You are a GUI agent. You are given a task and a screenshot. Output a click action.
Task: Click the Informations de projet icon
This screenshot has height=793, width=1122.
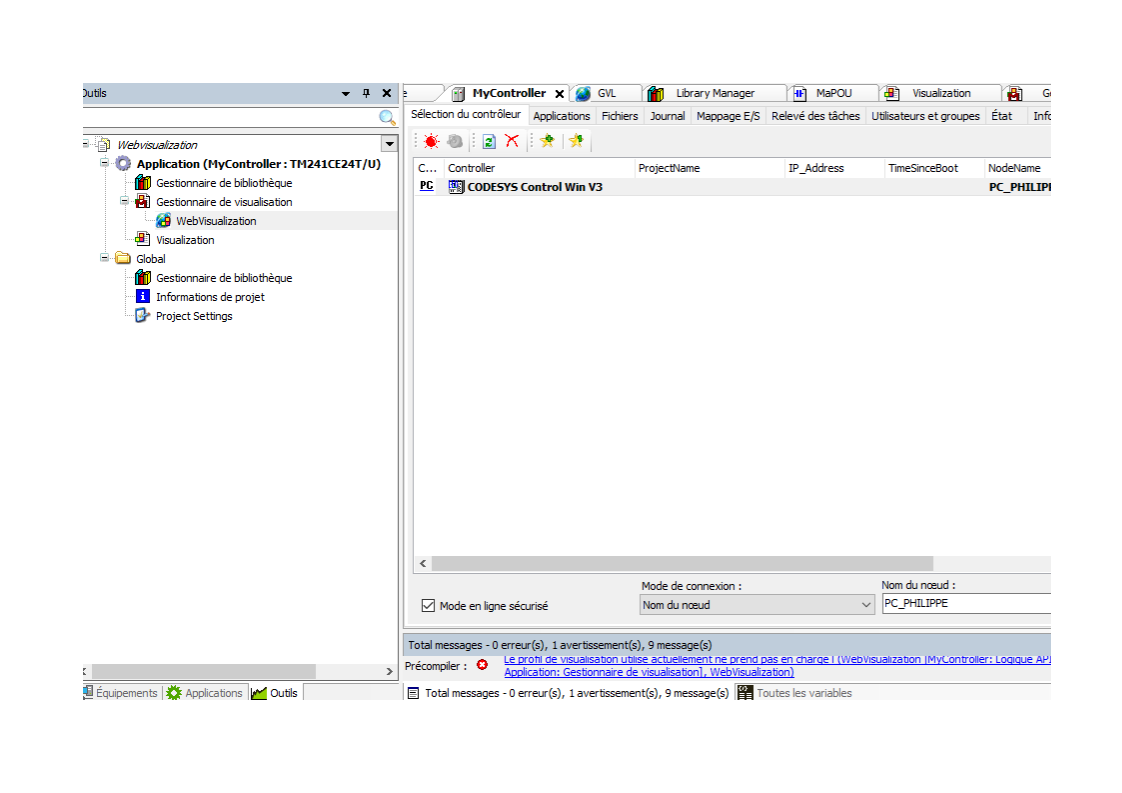143,297
